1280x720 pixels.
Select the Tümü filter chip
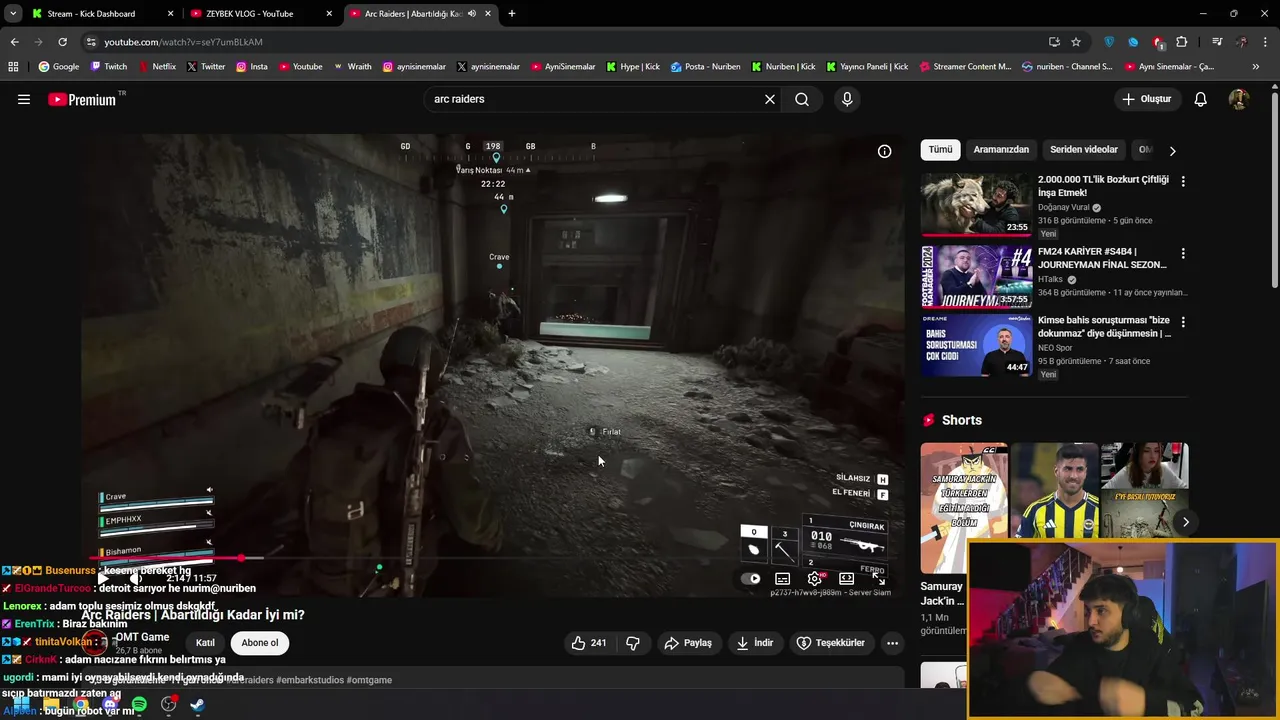940,150
